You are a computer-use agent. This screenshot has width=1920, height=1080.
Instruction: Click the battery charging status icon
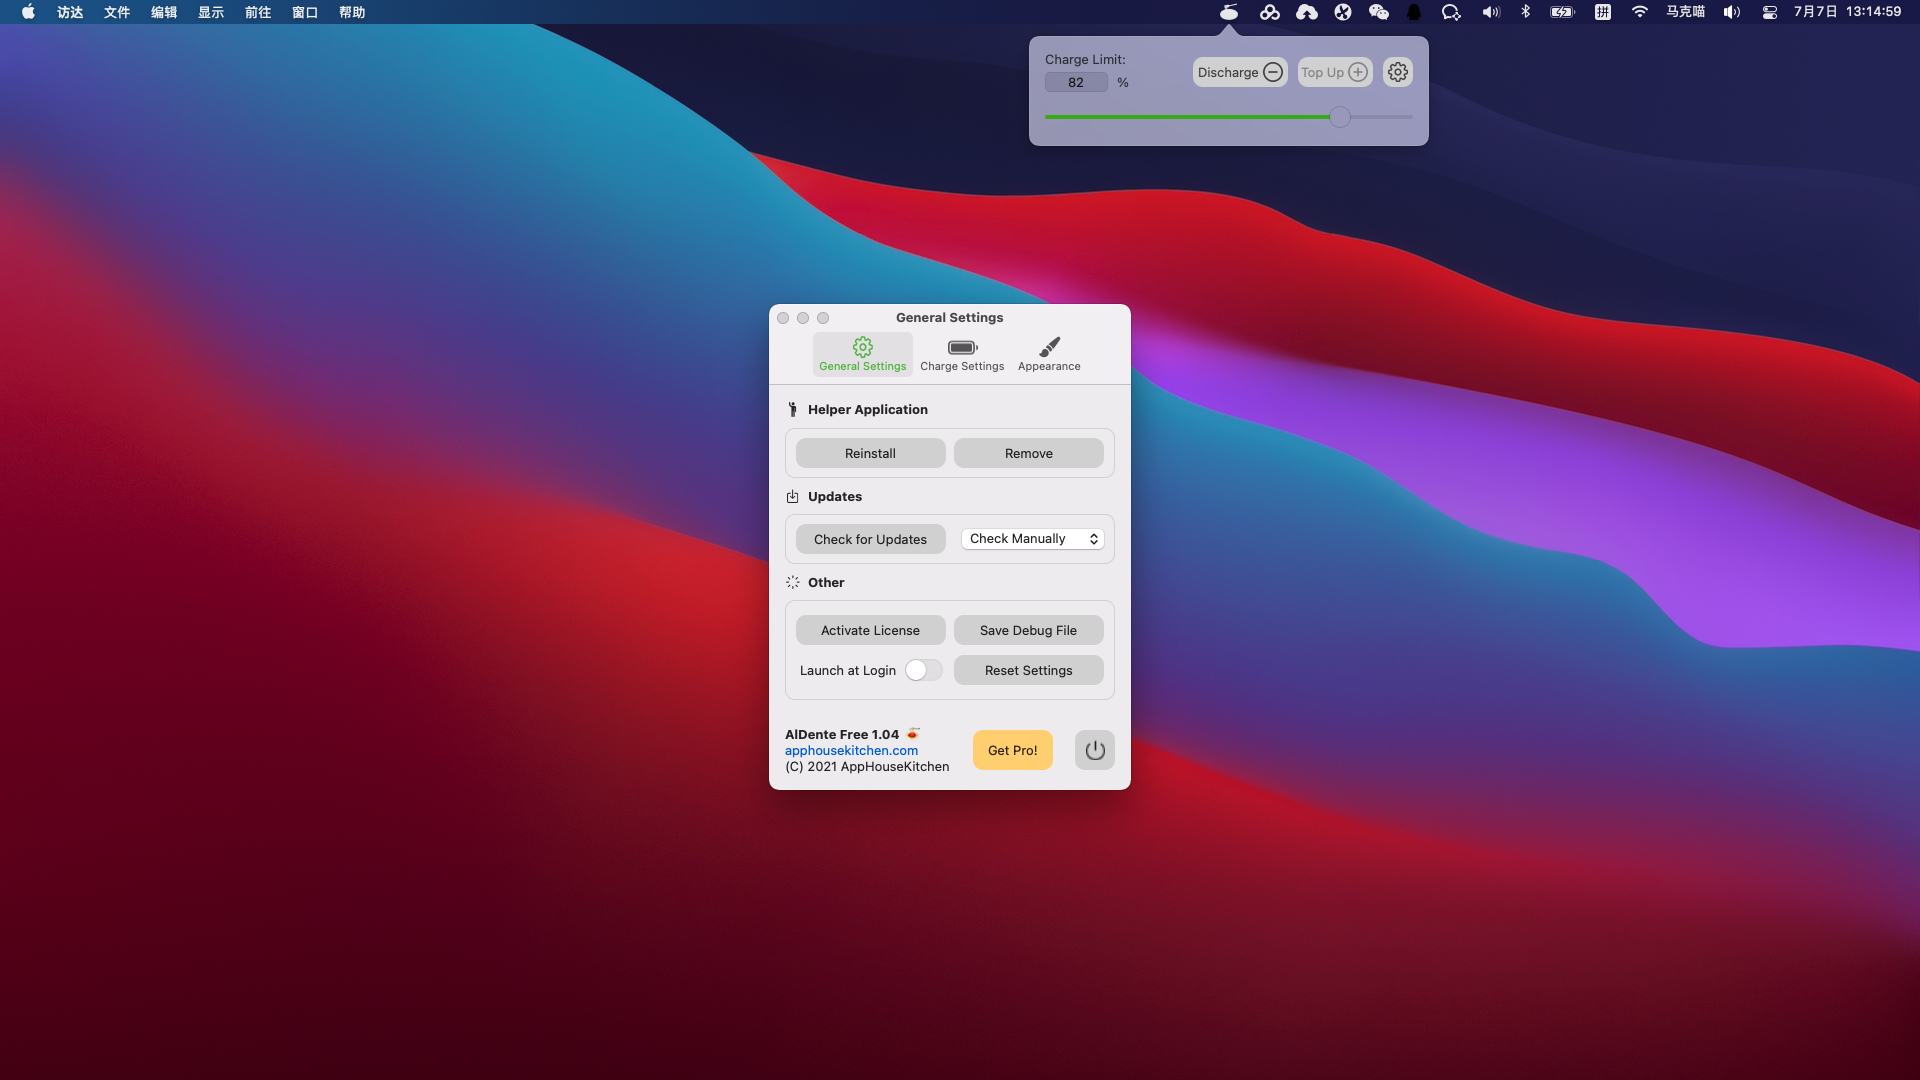pos(1562,12)
